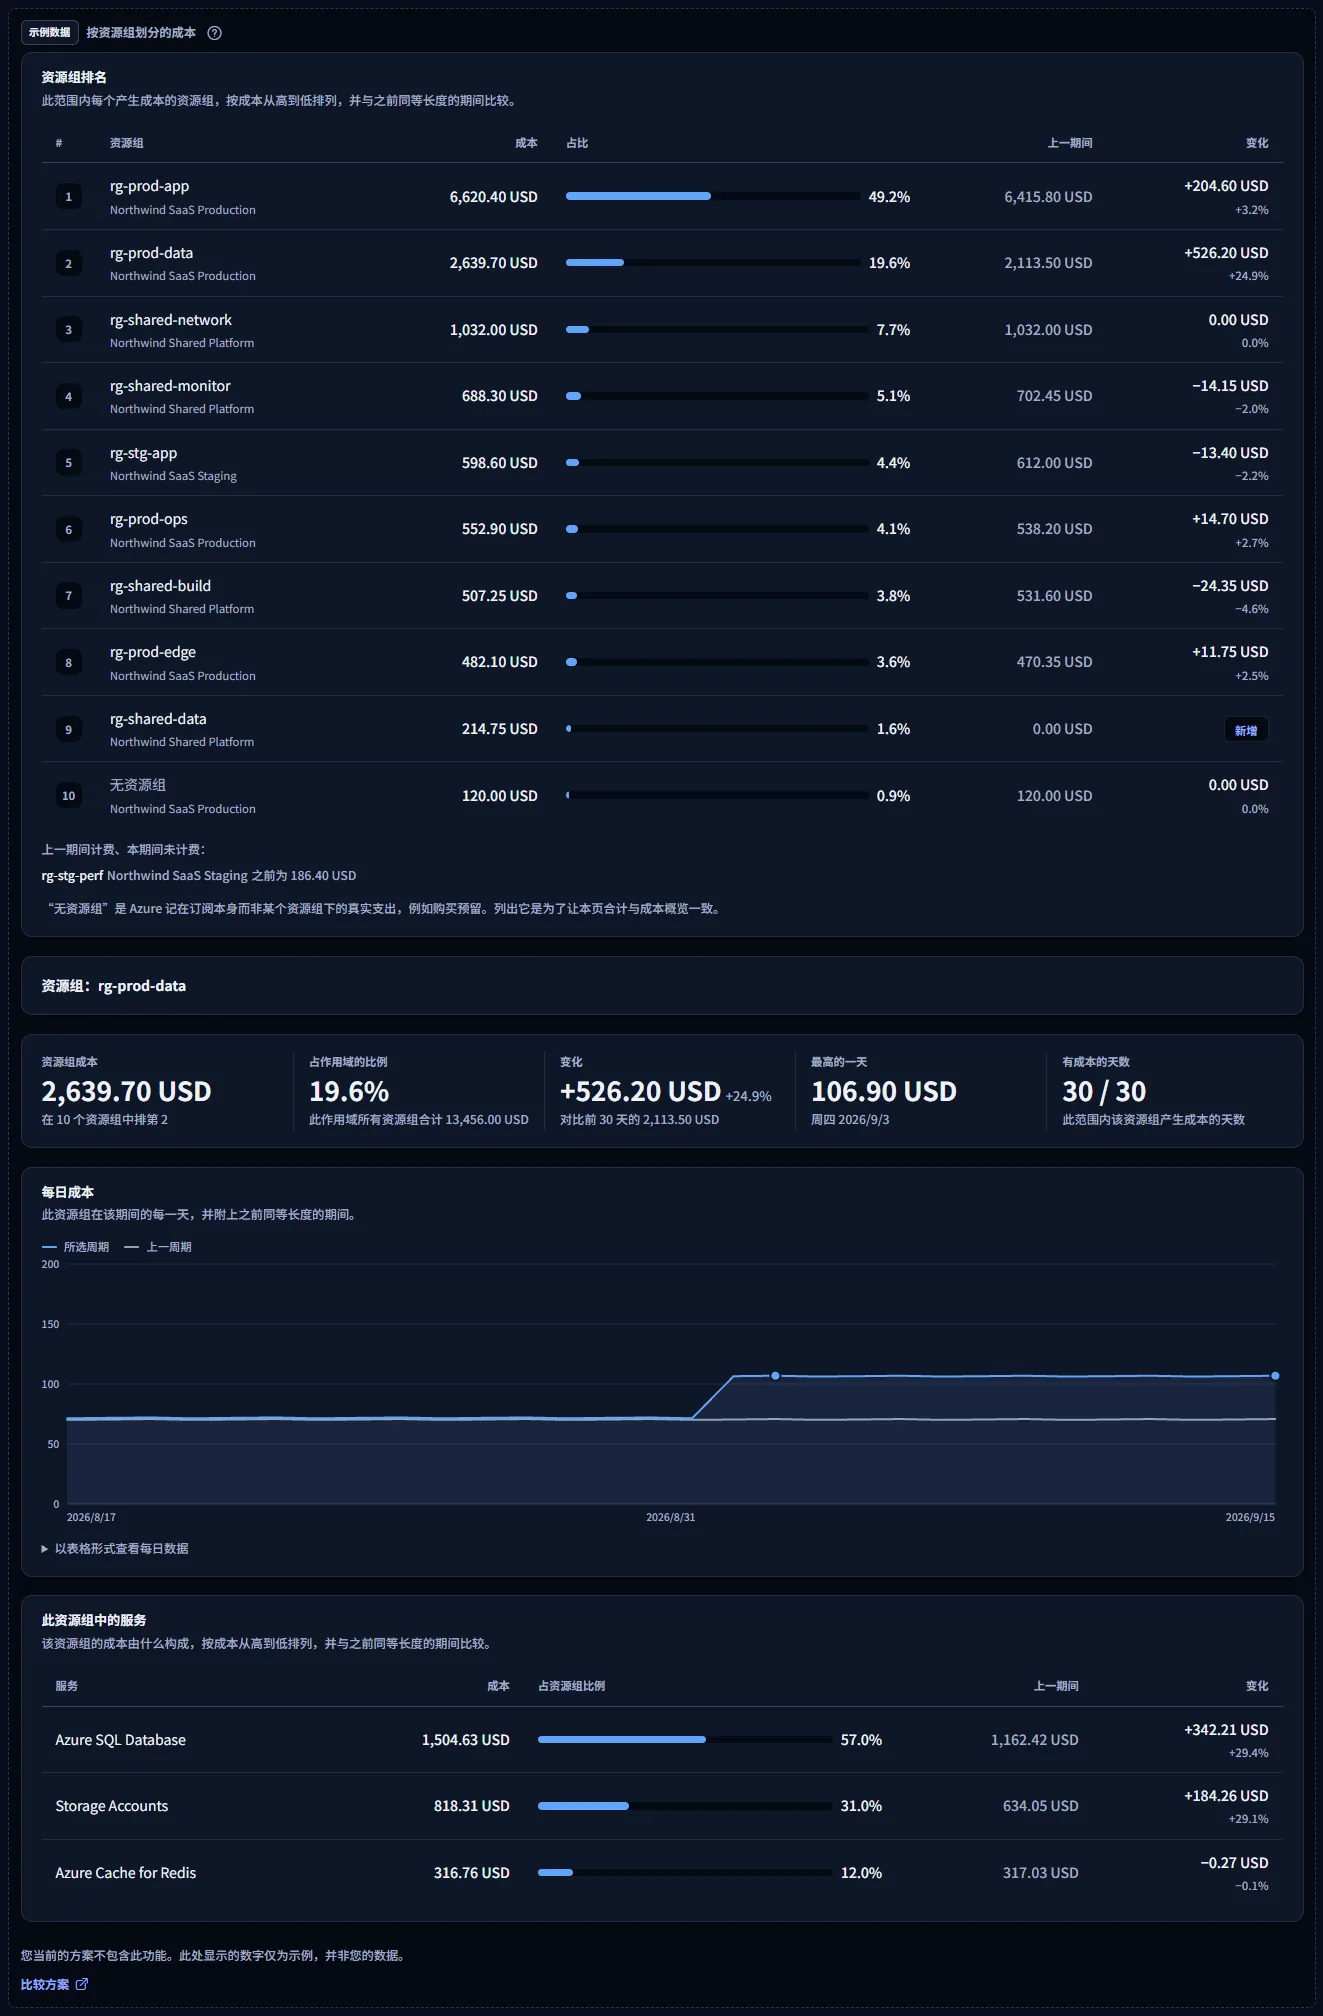Click the 6,620.40 USD cost value
Viewport: 1323px width, 2016px height.
coord(494,197)
